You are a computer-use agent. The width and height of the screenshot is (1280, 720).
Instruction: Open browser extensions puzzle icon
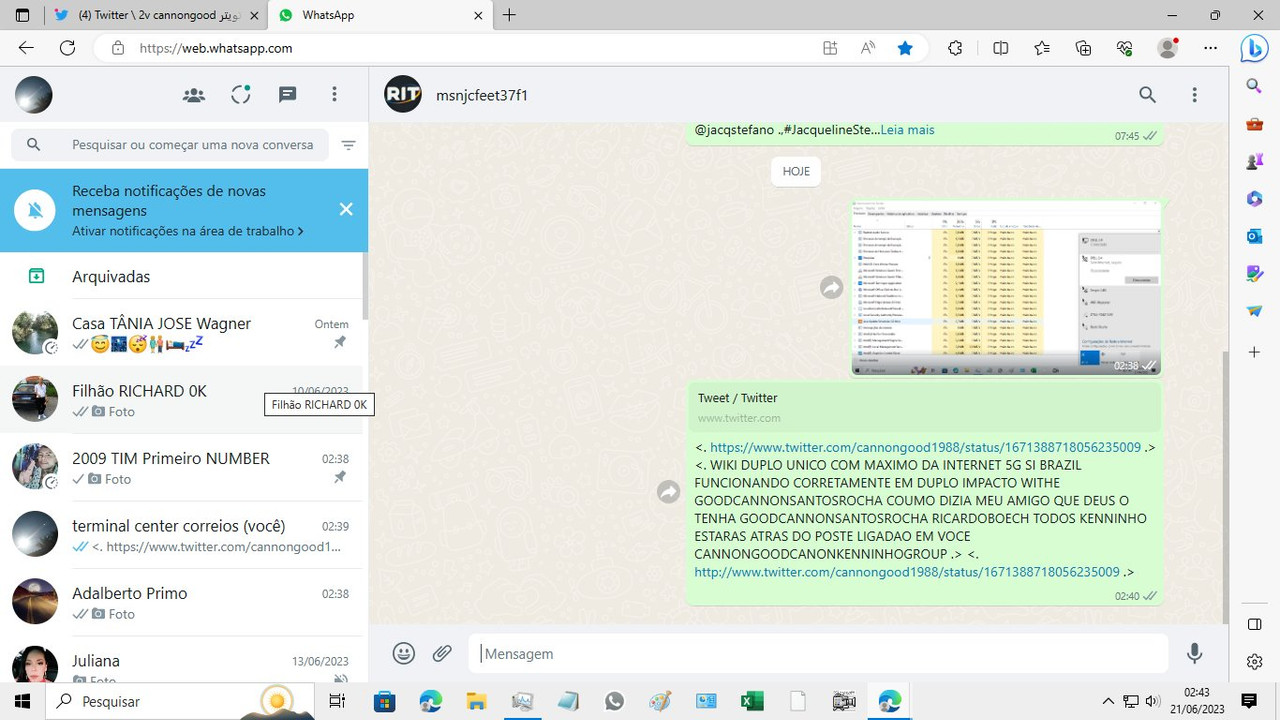click(955, 48)
